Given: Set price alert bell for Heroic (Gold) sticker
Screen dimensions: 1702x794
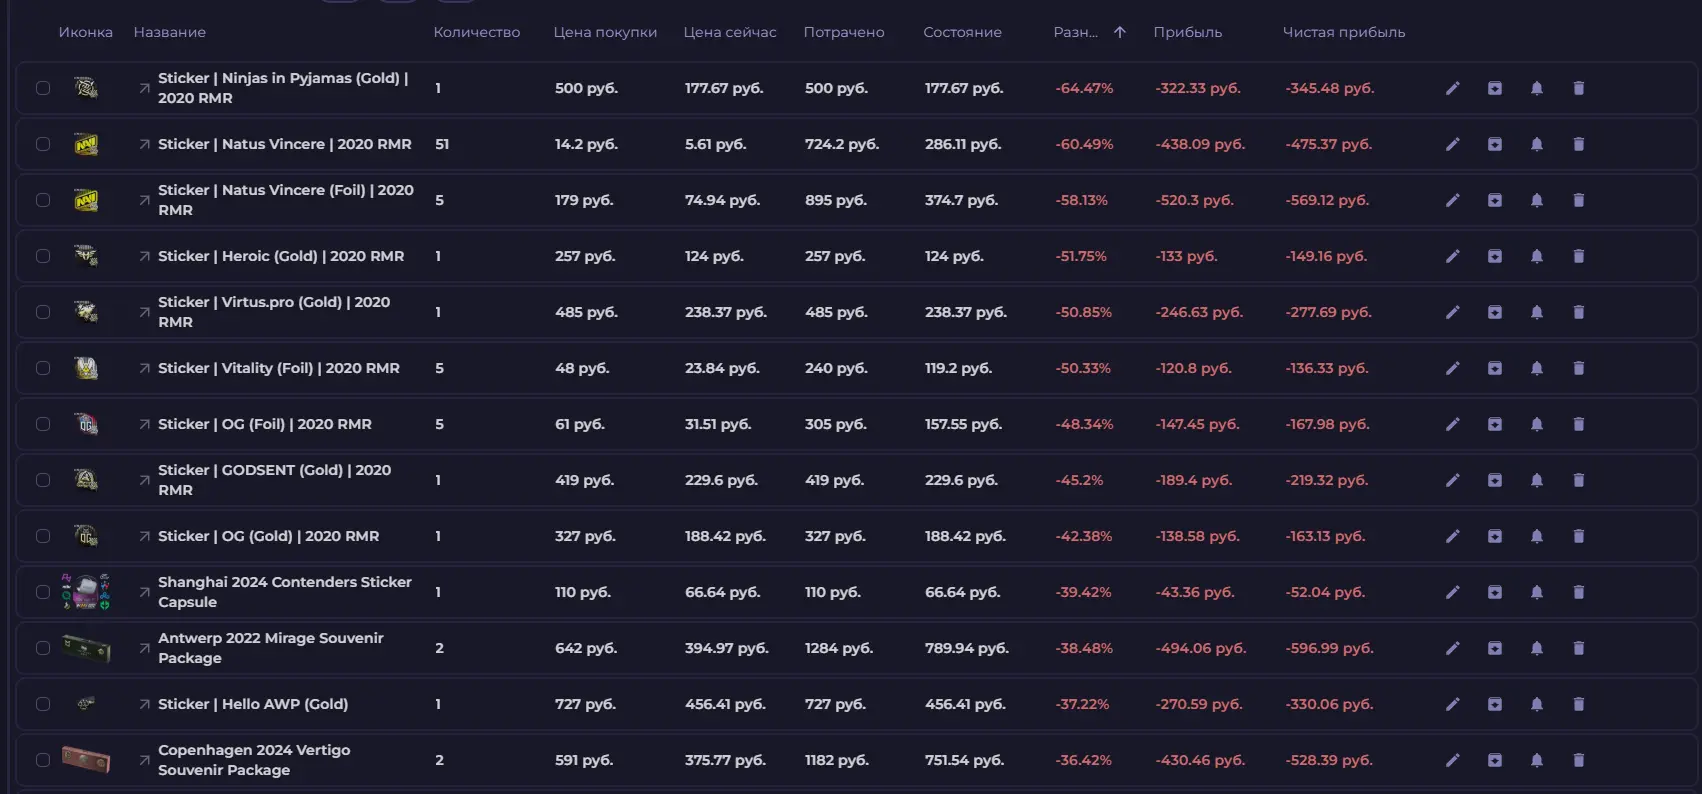Looking at the screenshot, I should click(x=1536, y=256).
